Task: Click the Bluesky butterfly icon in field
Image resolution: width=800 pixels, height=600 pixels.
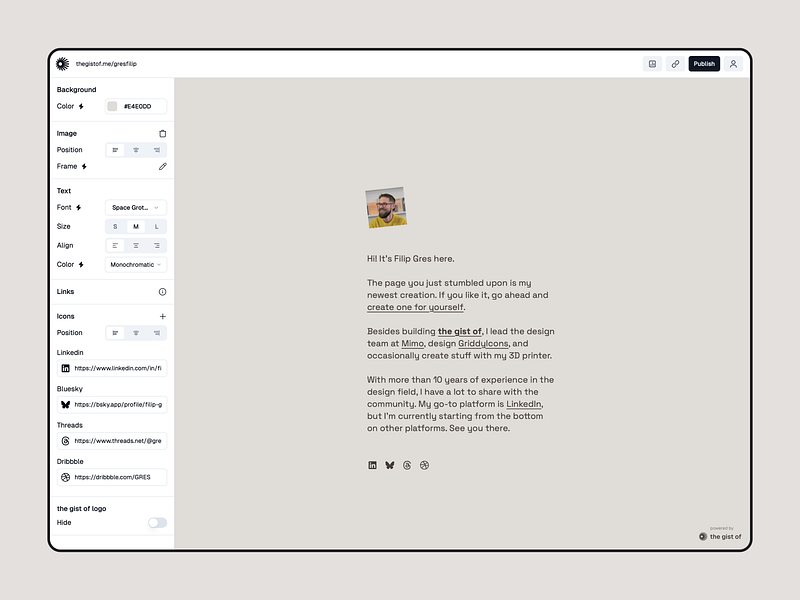Action: (x=65, y=405)
